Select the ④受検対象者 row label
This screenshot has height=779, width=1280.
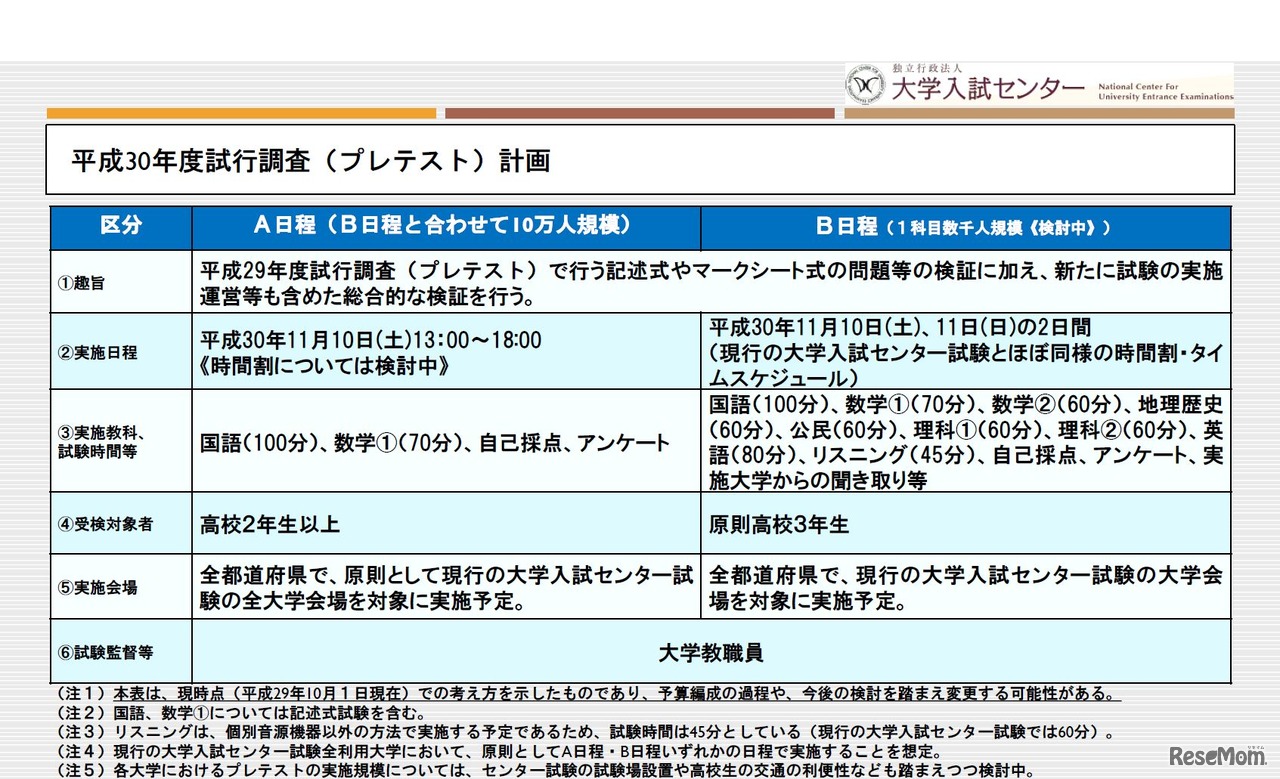coord(104,523)
